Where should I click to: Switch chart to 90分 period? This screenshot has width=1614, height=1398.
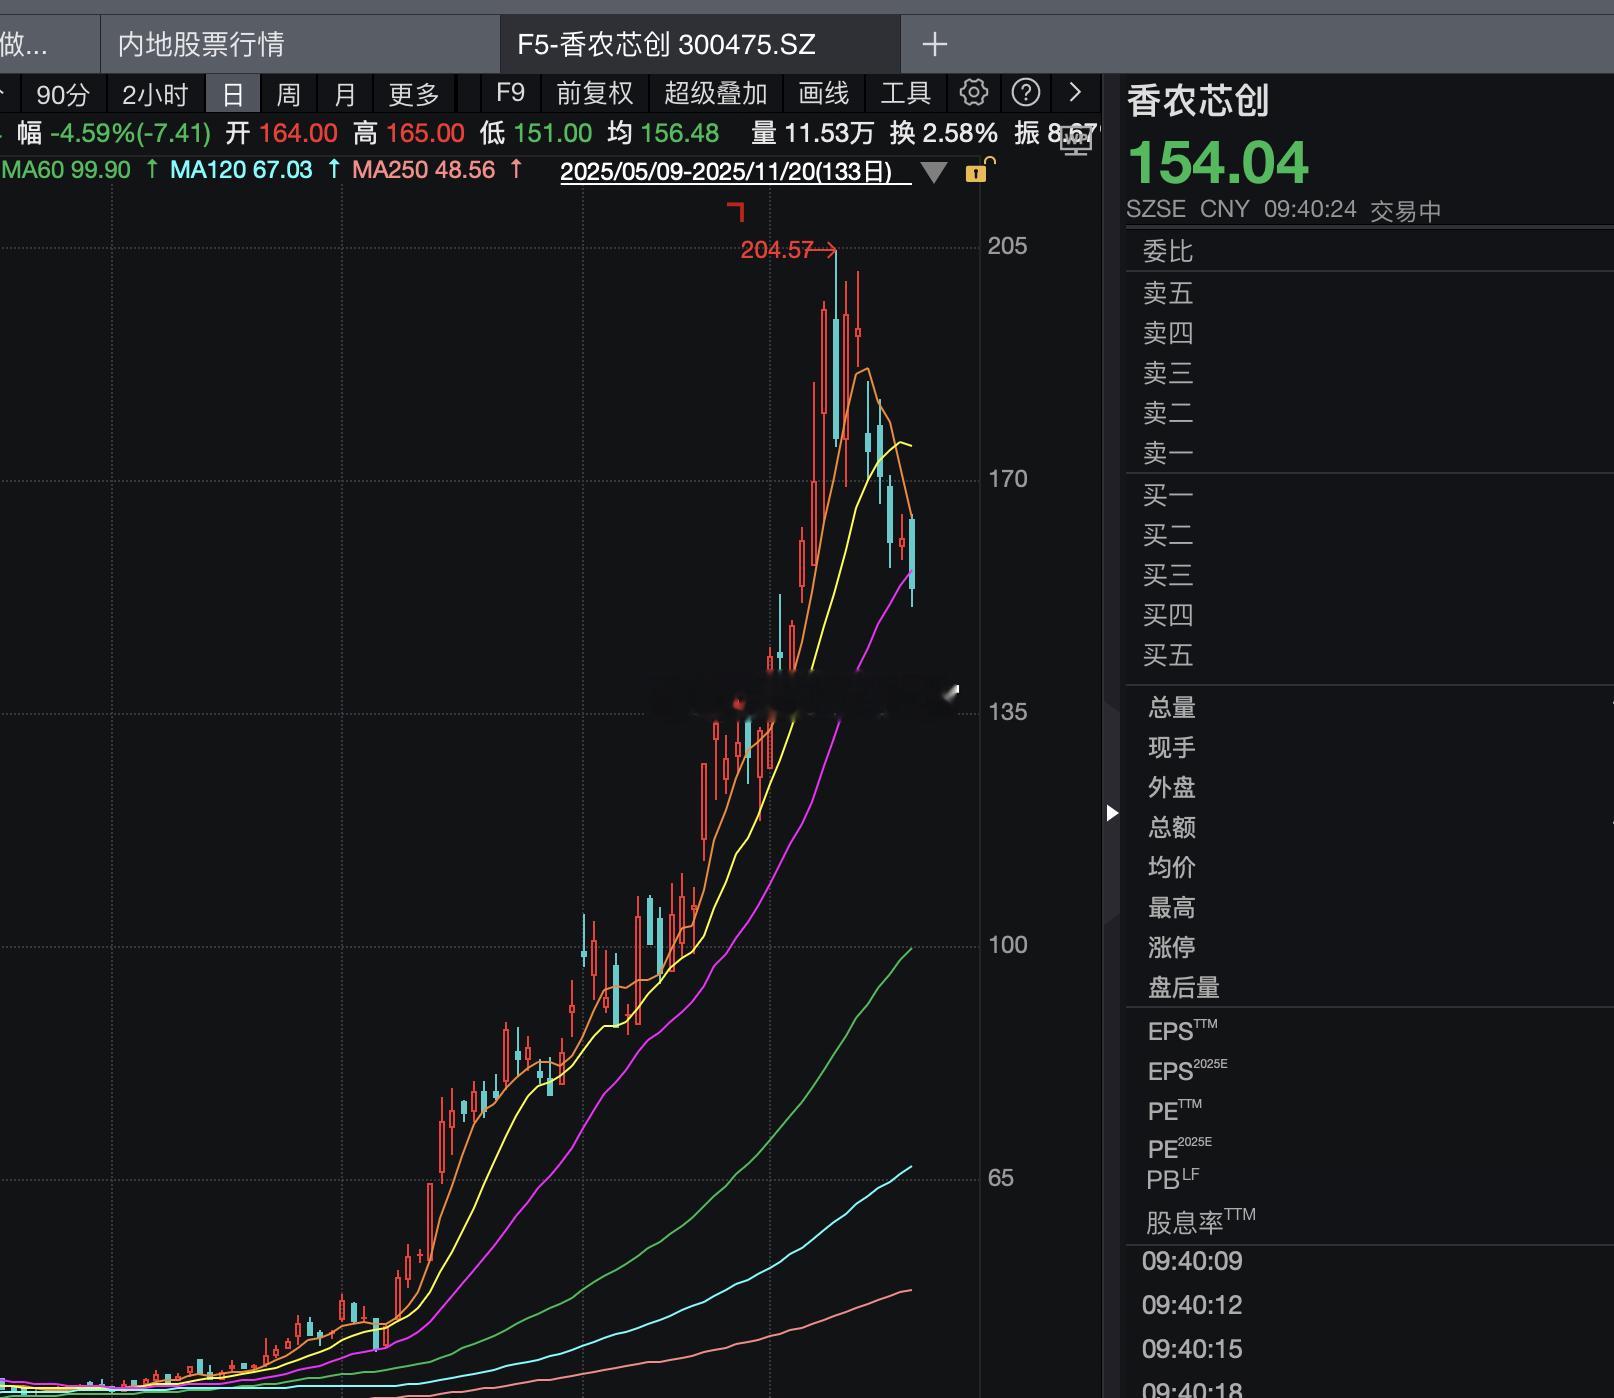(63, 94)
